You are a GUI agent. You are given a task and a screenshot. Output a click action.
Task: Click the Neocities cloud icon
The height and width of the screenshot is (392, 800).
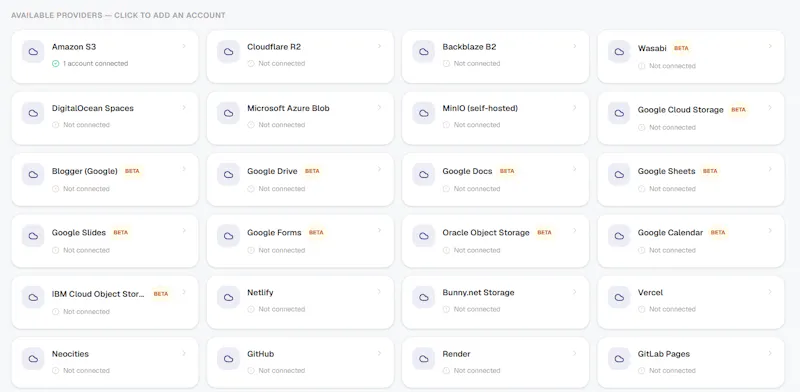point(33,358)
